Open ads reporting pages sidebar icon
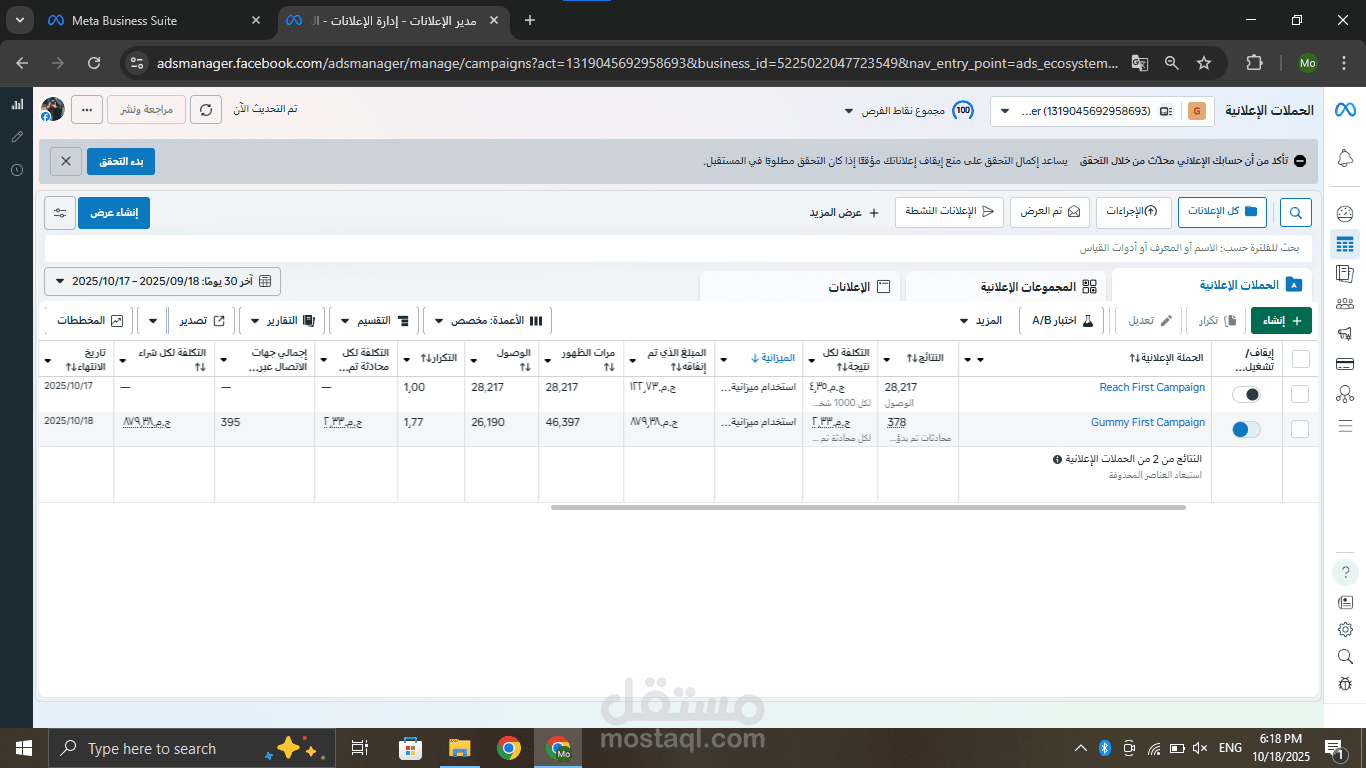 [x=1345, y=273]
